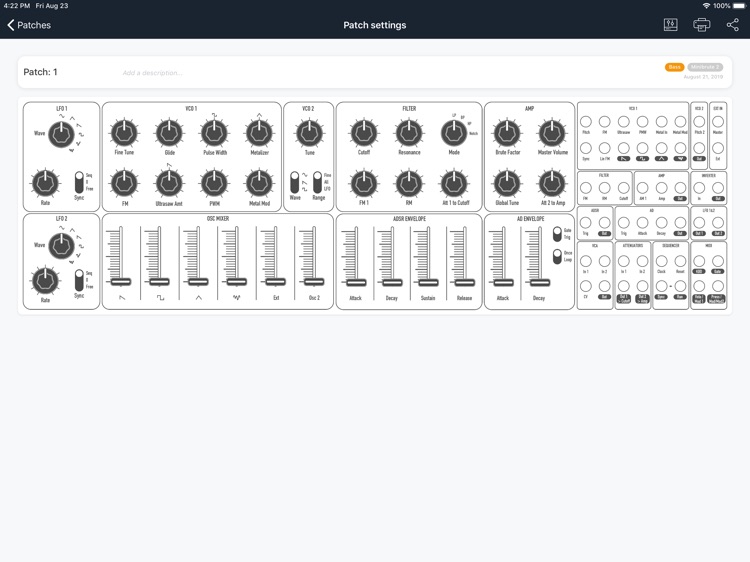Click the filter Resonance knob
Image resolution: width=750 pixels, height=562 pixels.
[x=408, y=132]
